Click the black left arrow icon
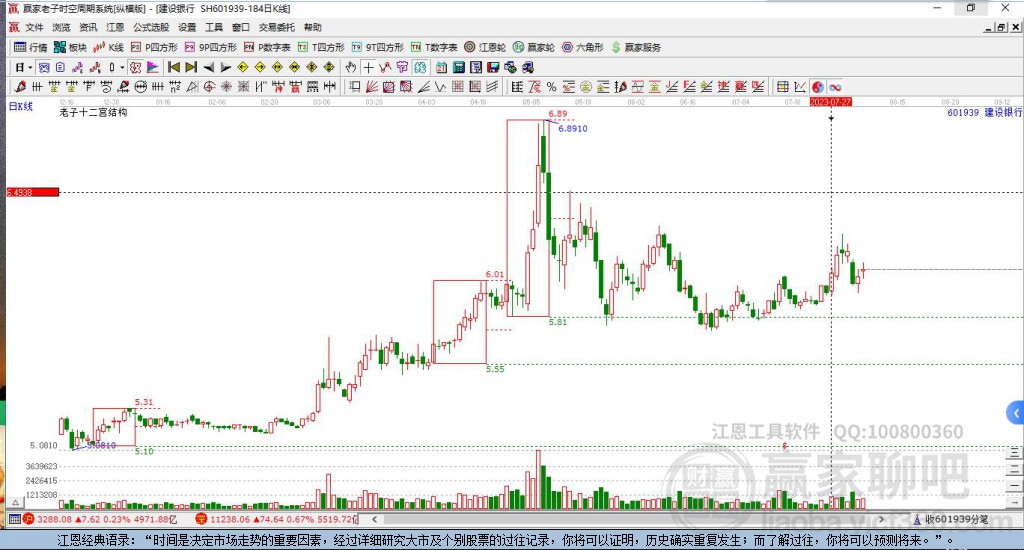Image resolution: width=1024 pixels, height=550 pixels. [x=209, y=67]
